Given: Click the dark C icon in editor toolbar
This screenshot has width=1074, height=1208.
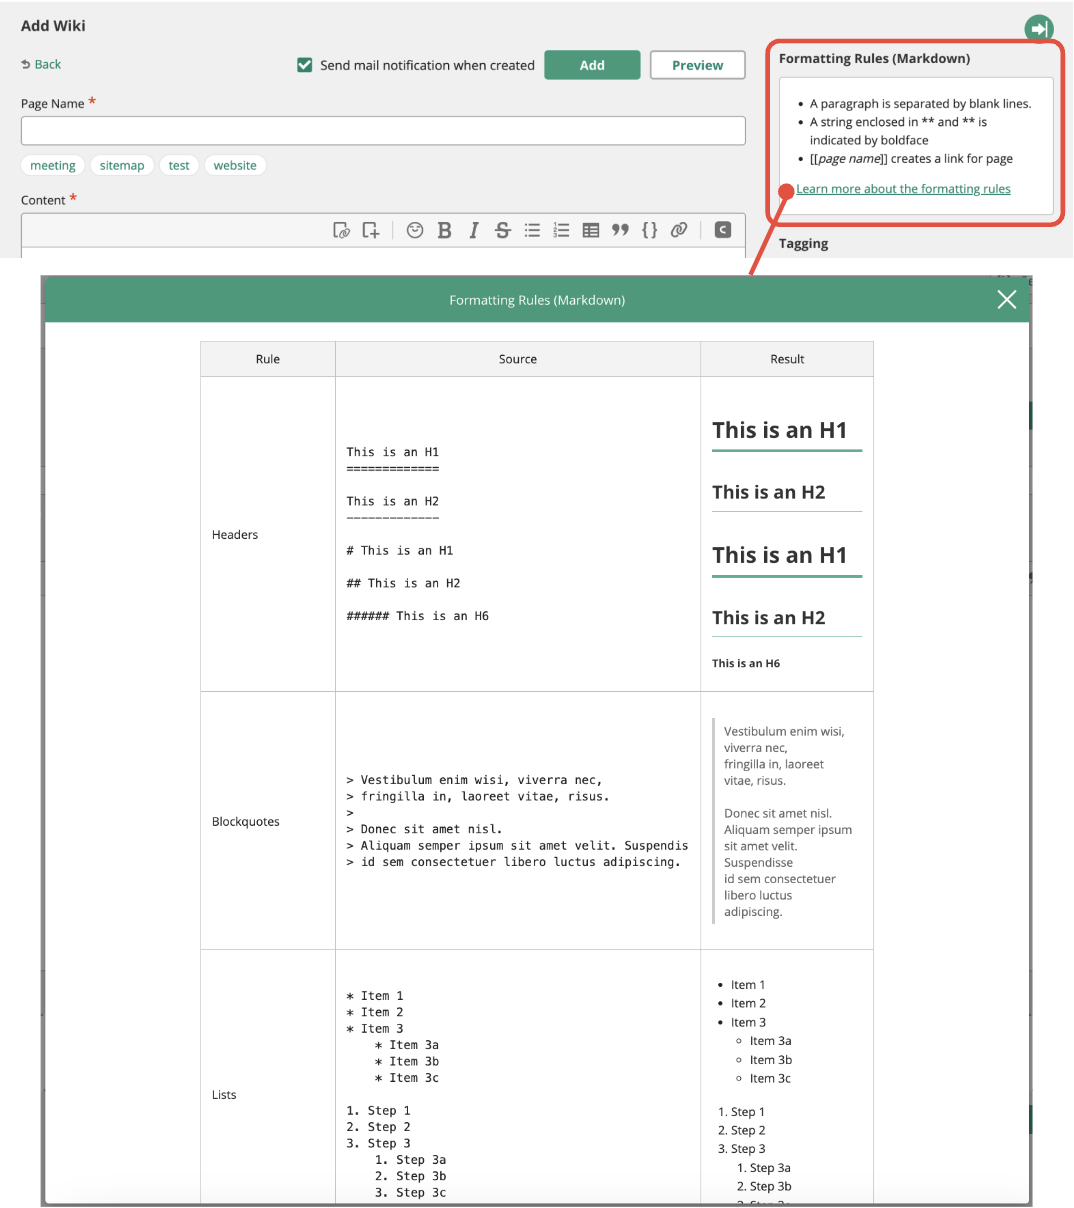Looking at the screenshot, I should (723, 230).
